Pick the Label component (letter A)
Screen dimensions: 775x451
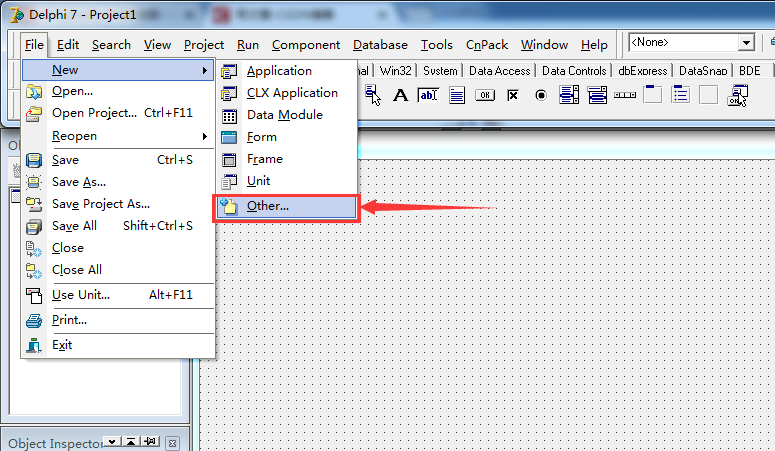click(x=400, y=95)
